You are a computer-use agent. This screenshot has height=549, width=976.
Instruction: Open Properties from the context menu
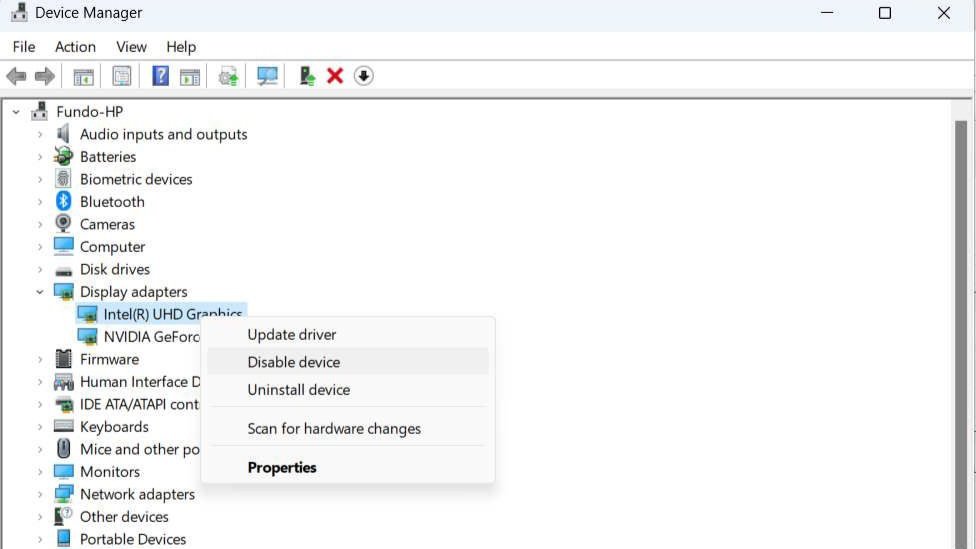point(282,467)
